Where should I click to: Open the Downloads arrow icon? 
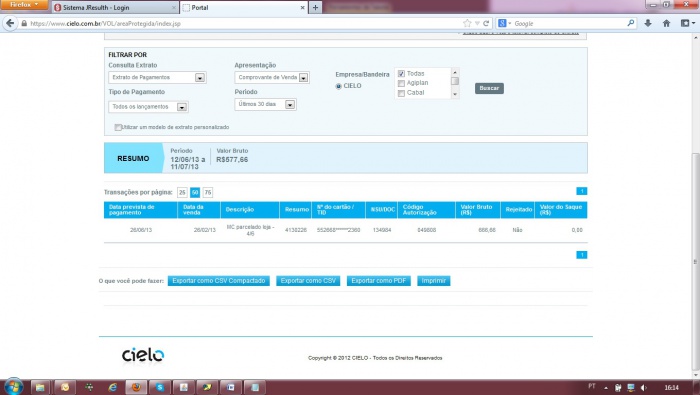coord(648,23)
